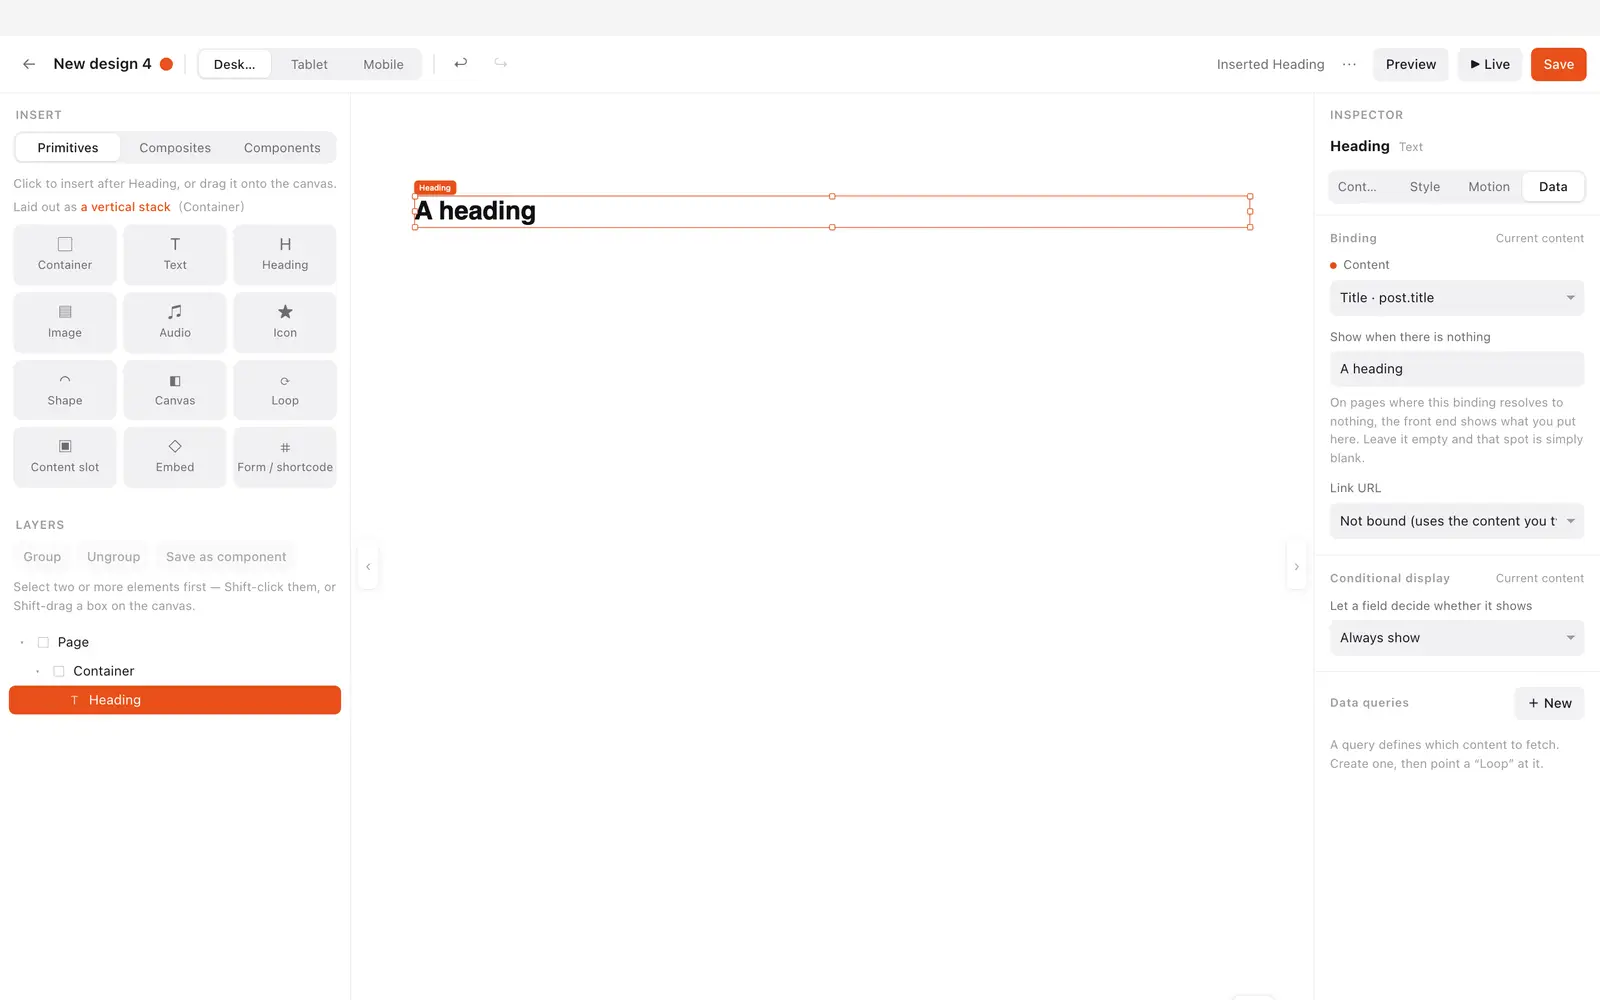This screenshot has width=1600, height=1000.
Task: Insert a Container primitive
Action: coord(65,255)
